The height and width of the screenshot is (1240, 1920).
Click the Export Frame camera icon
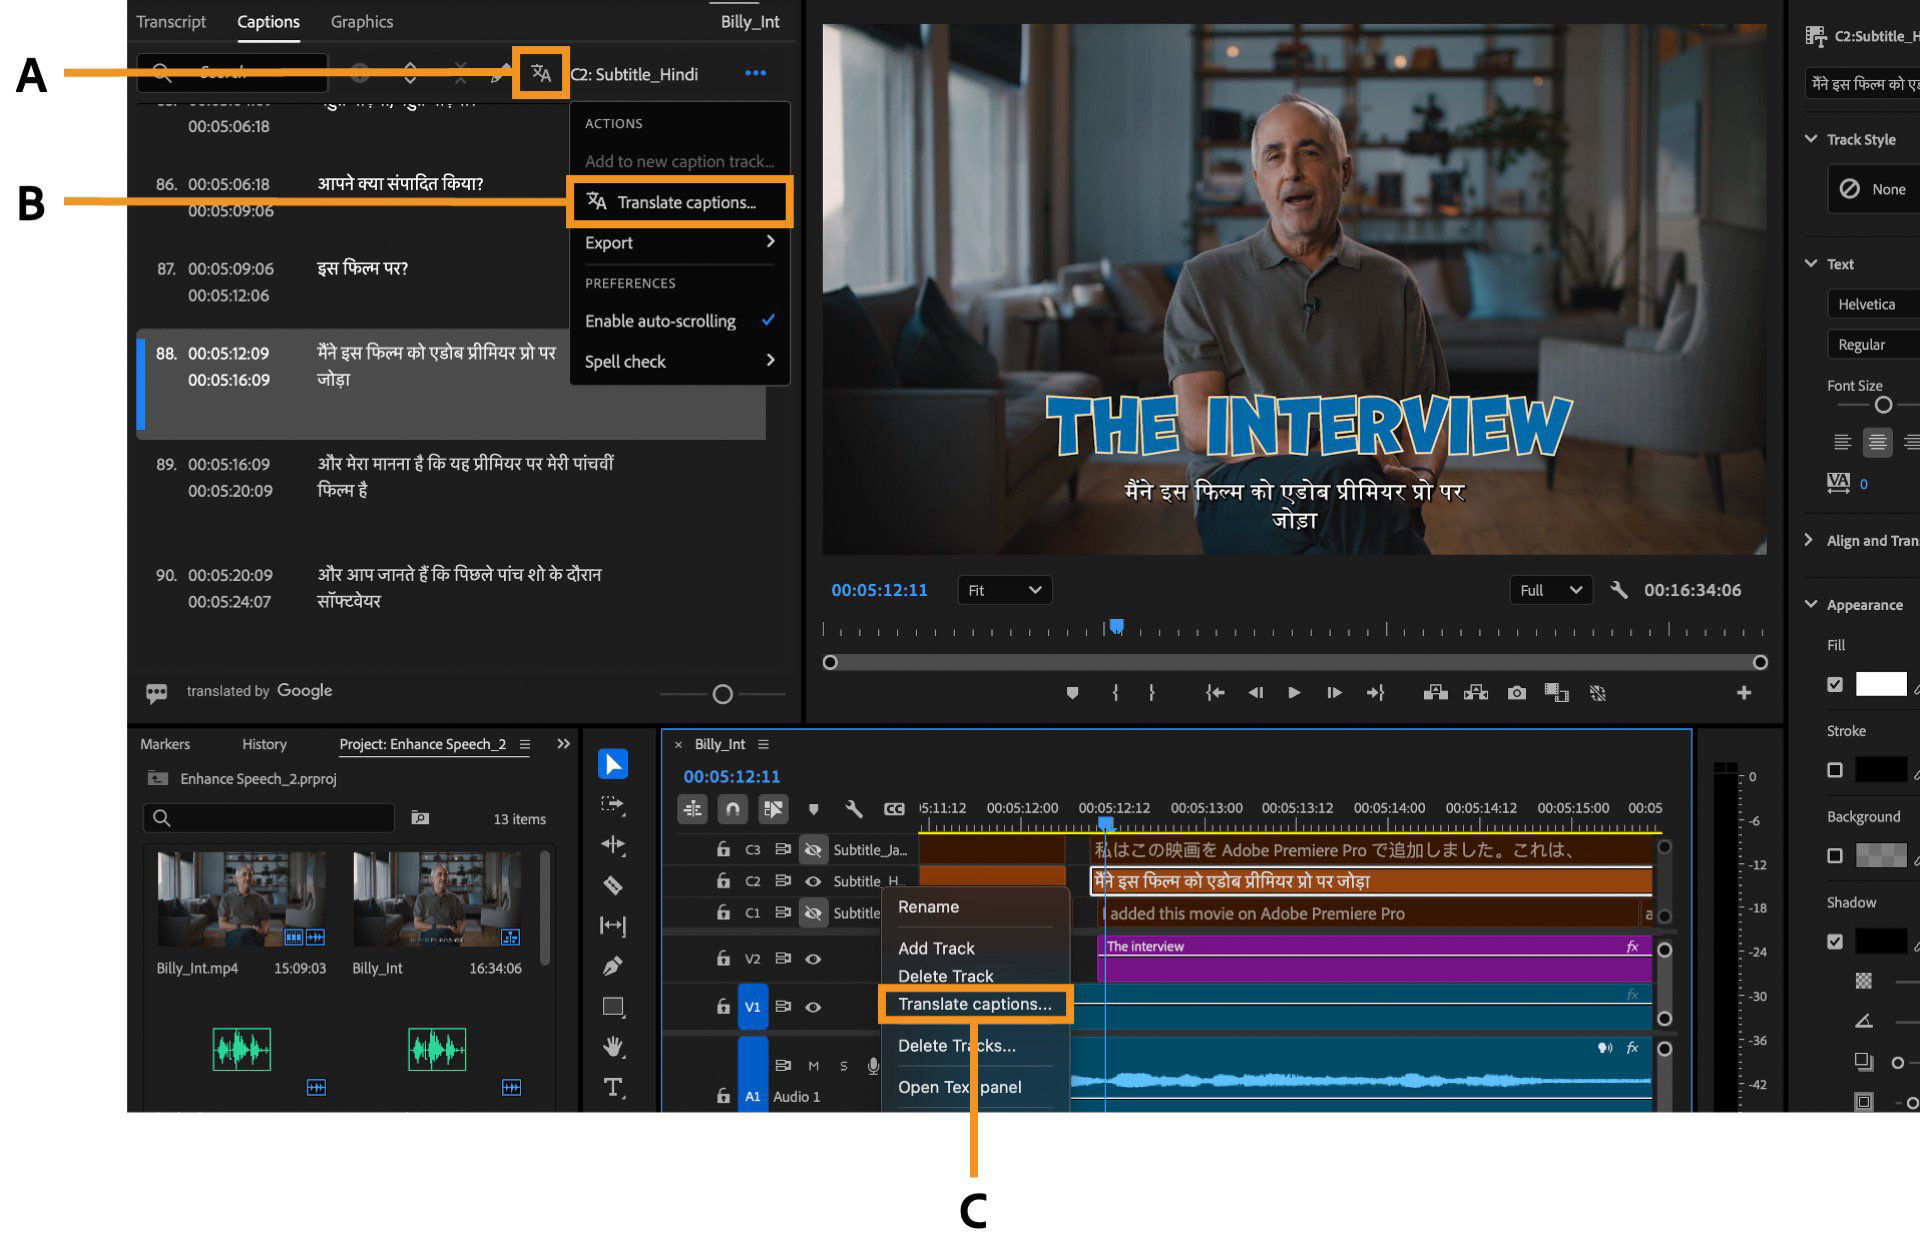(1516, 692)
